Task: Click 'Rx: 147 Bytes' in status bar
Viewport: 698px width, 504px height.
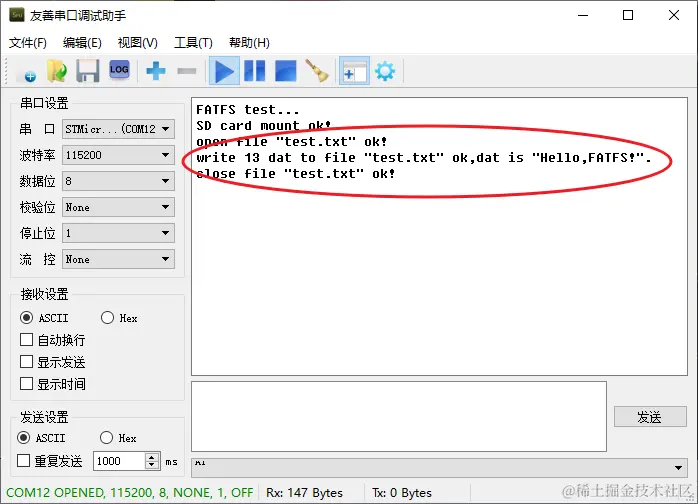Action: 304,492
